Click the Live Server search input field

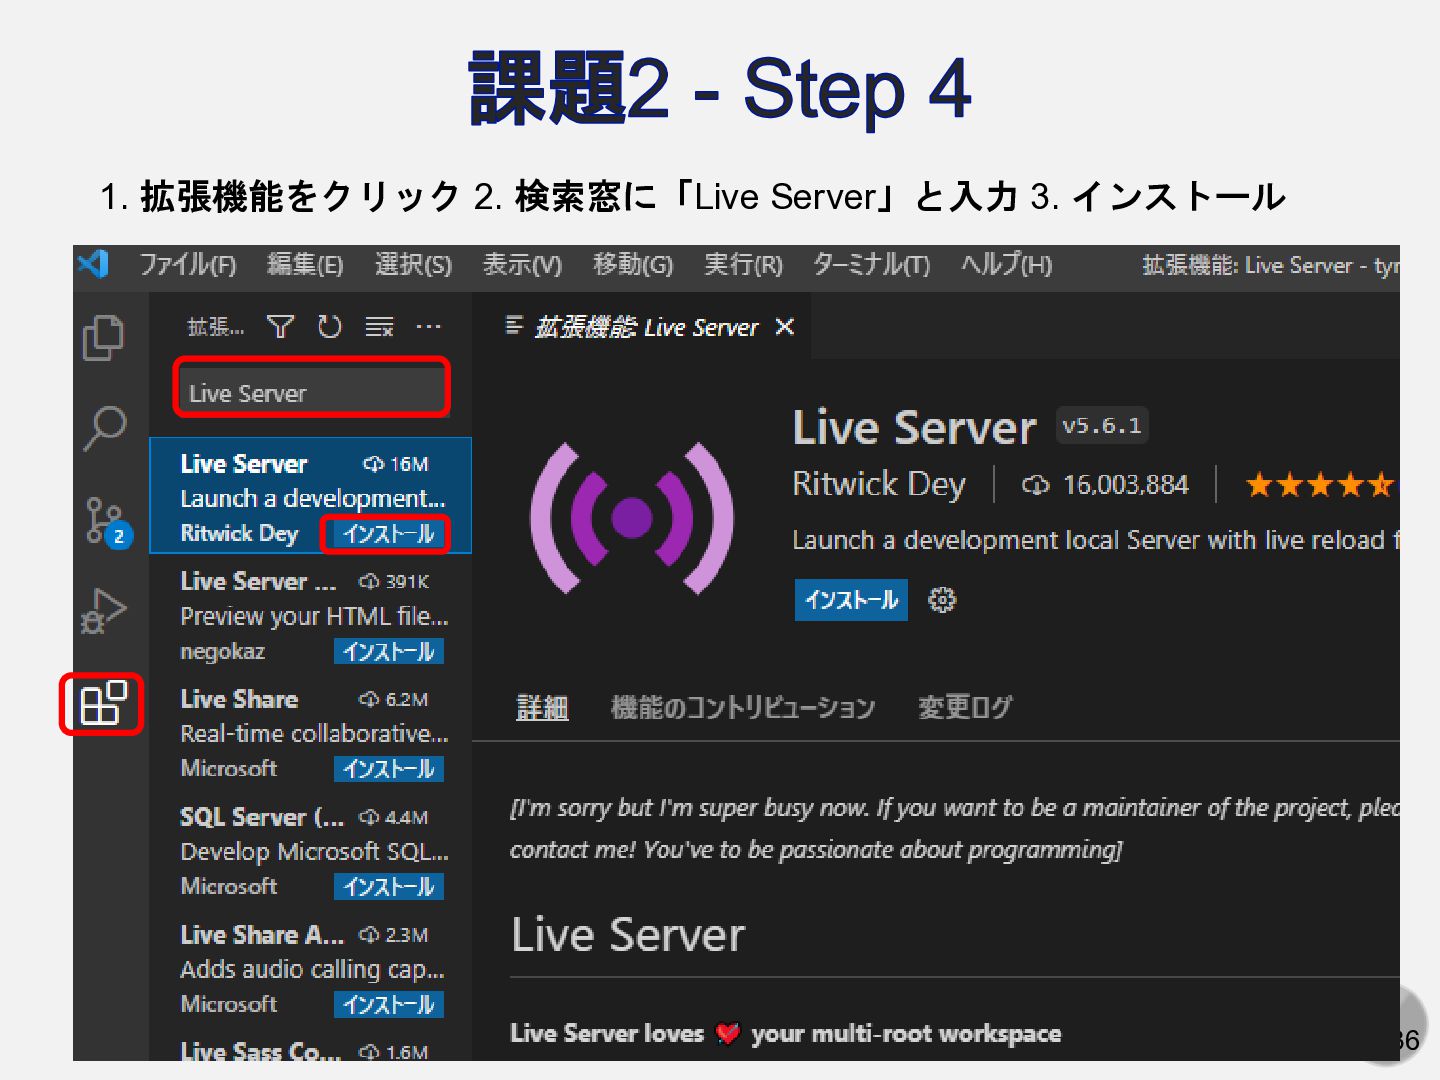pyautogui.click(x=312, y=392)
